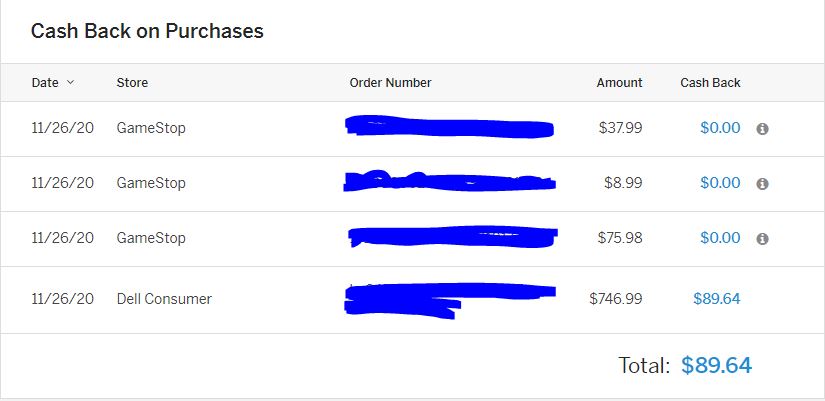Sort table by Date header

pyautogui.click(x=45, y=83)
